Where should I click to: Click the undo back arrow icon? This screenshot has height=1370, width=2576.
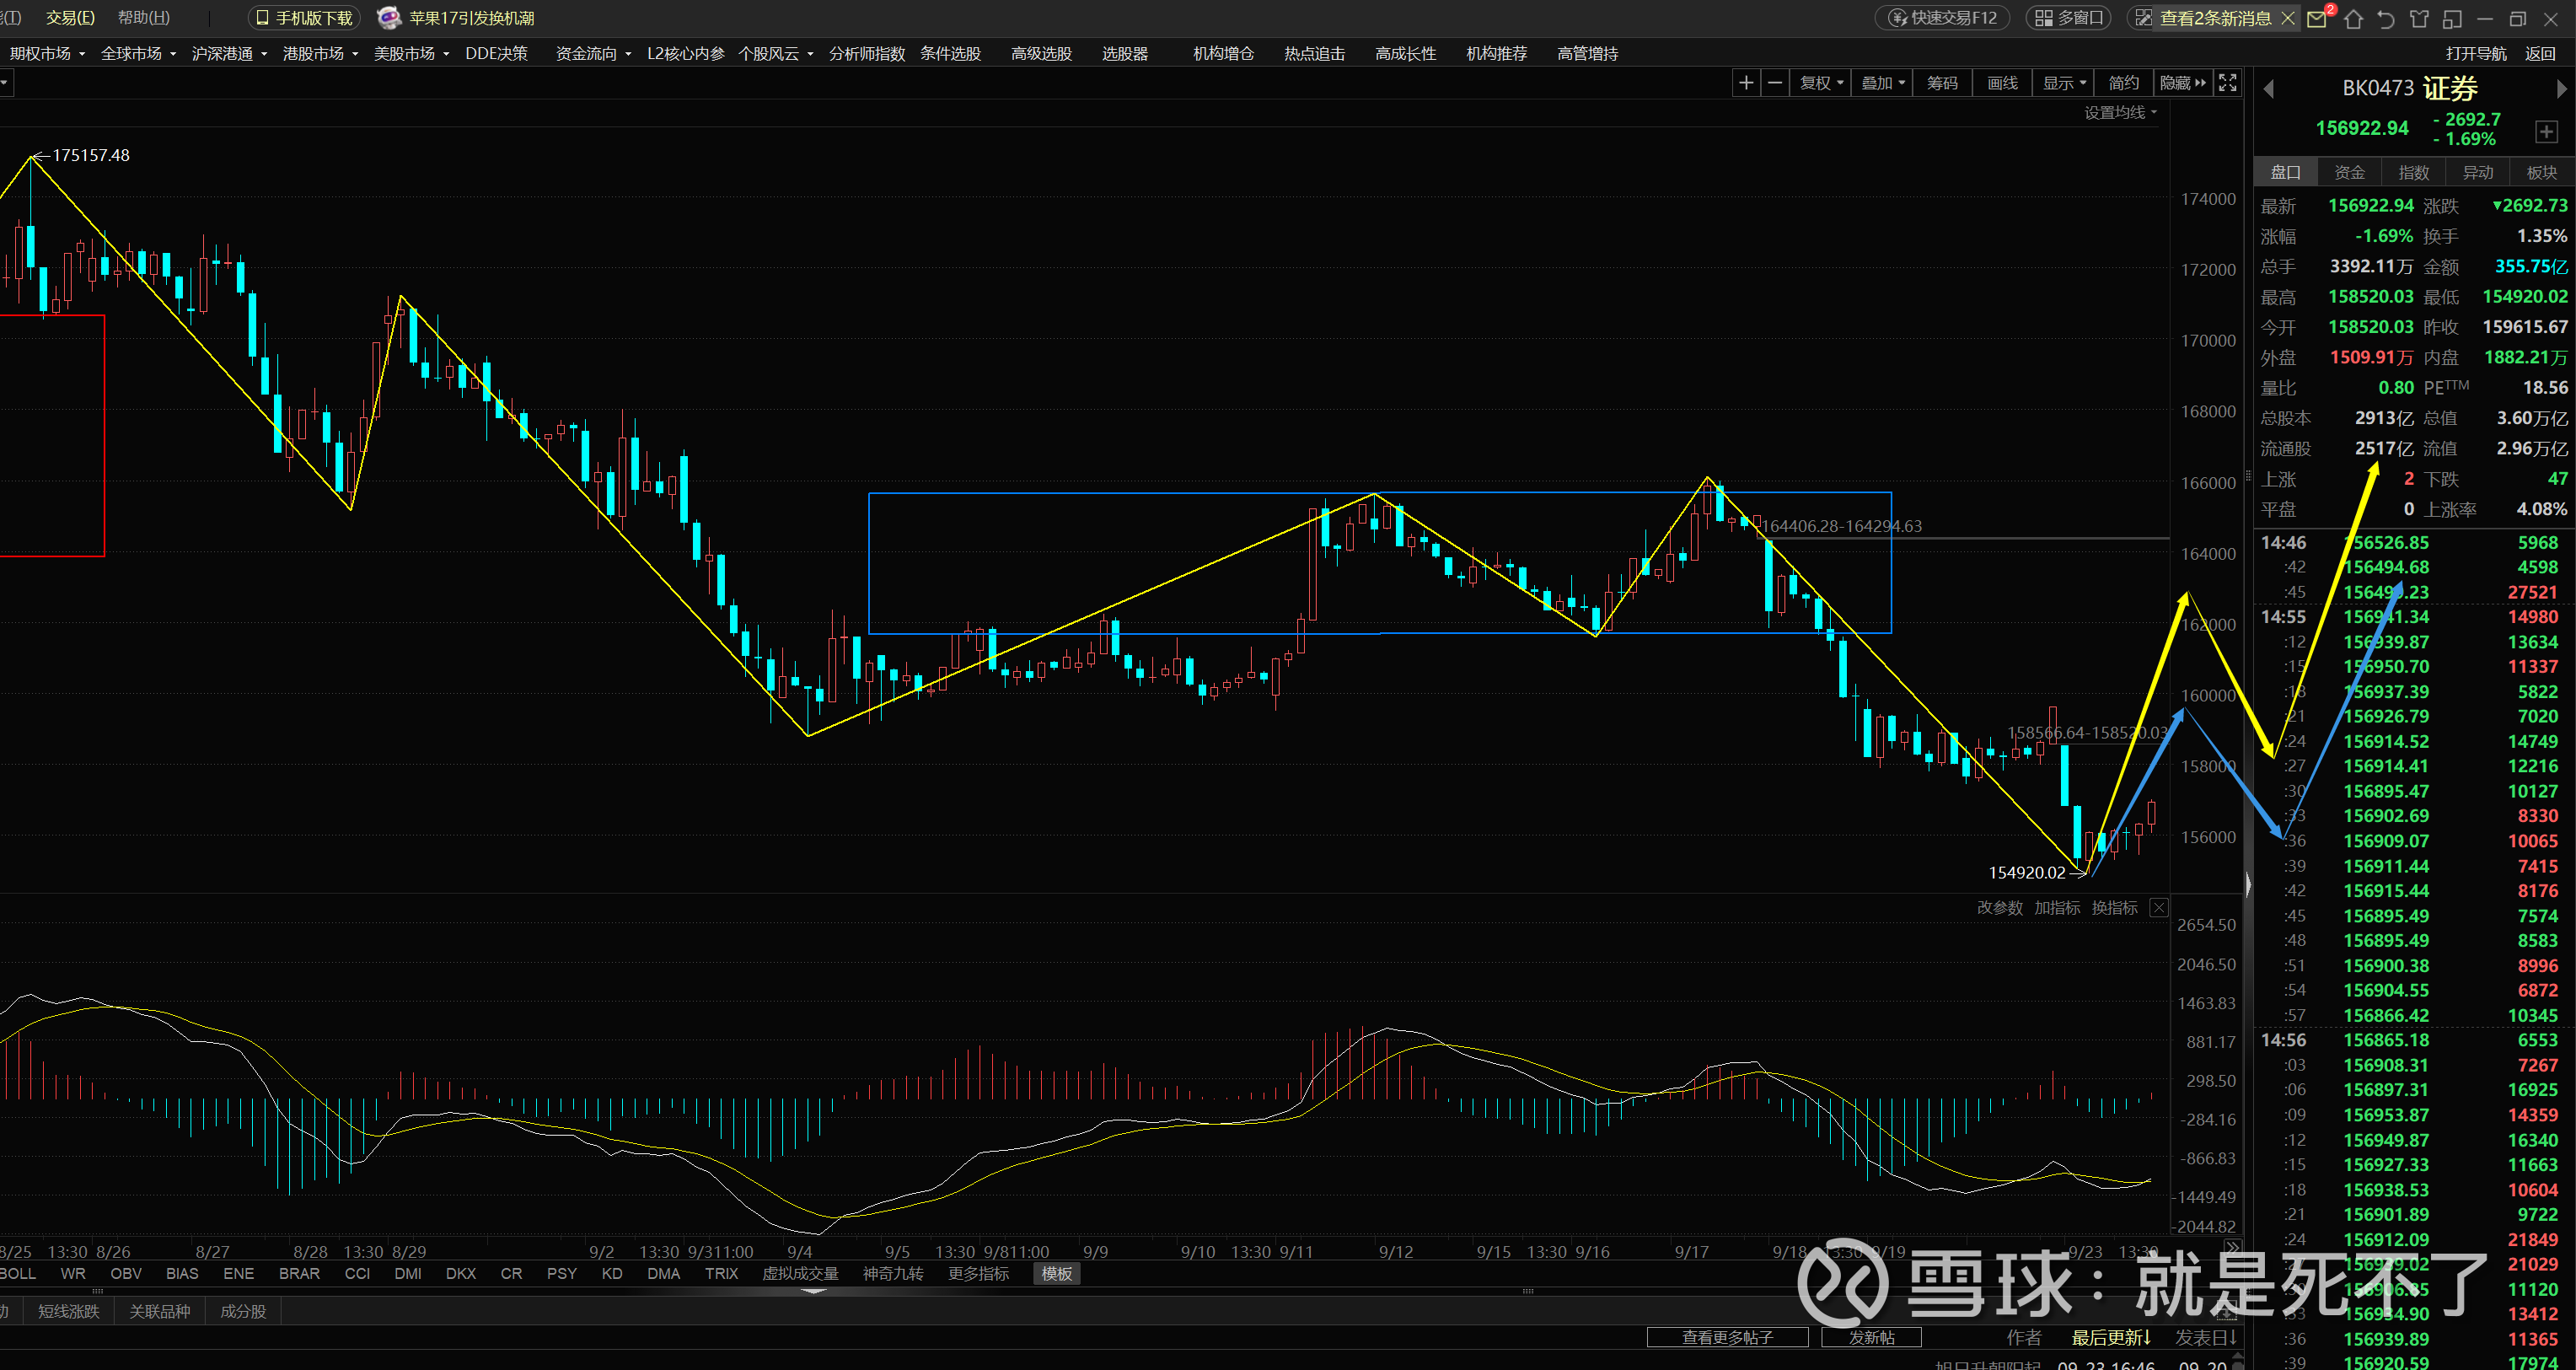(x=2386, y=19)
